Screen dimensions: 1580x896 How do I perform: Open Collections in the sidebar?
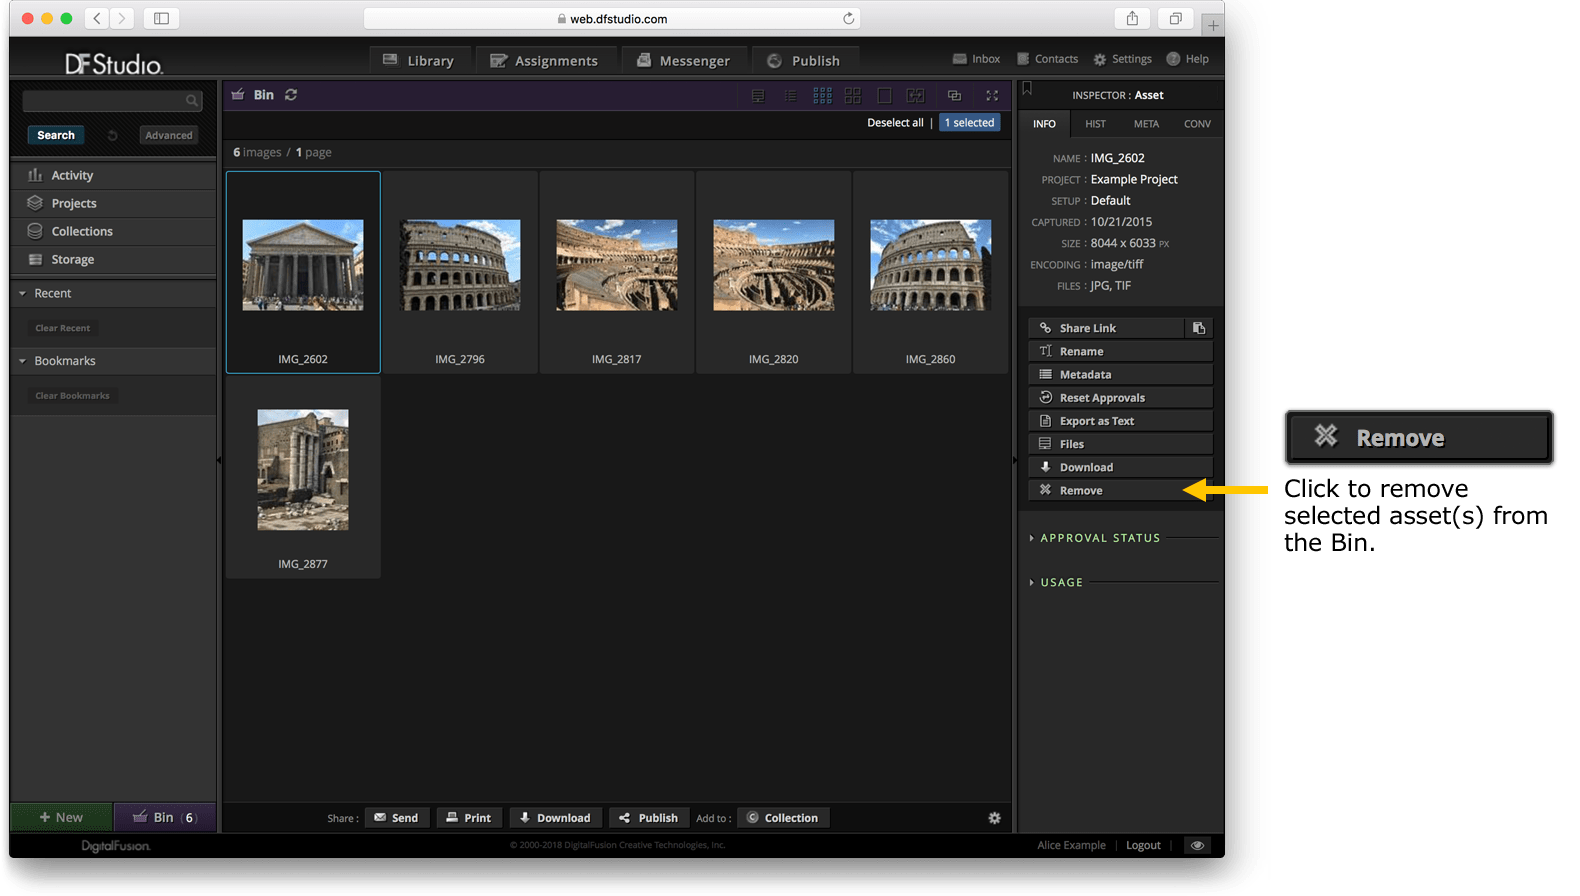tap(114, 231)
